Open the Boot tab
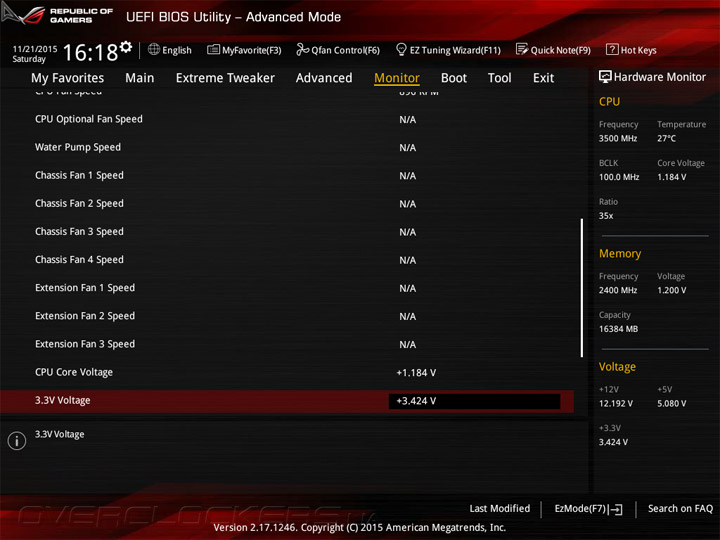Viewport: 720px width, 540px height. point(454,78)
